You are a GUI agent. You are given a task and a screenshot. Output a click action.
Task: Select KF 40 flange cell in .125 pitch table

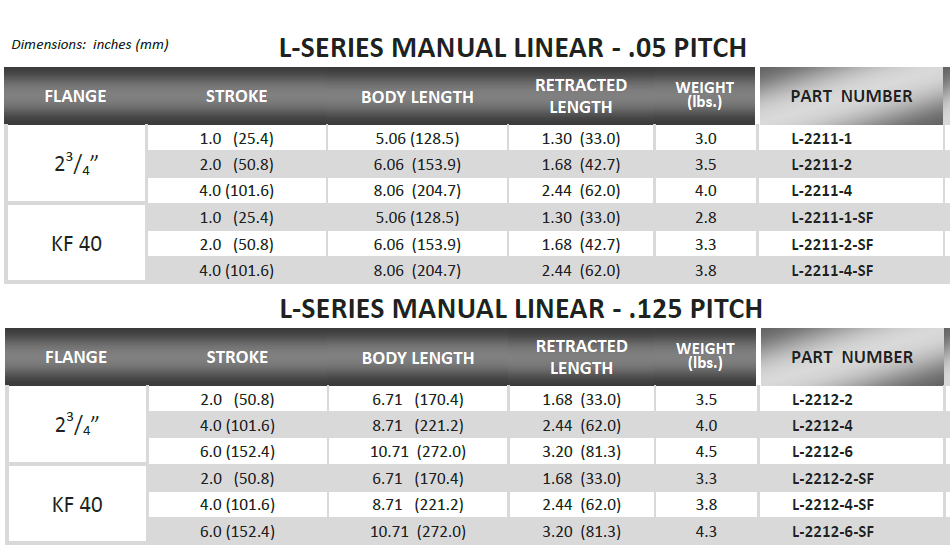click(x=77, y=505)
